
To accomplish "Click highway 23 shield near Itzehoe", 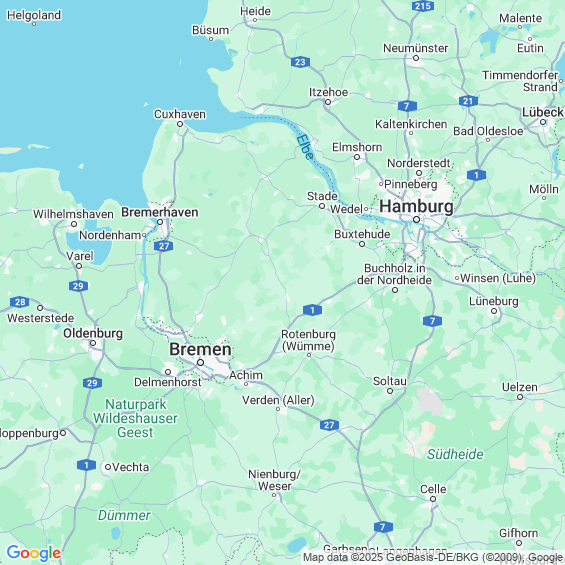I will [x=300, y=62].
